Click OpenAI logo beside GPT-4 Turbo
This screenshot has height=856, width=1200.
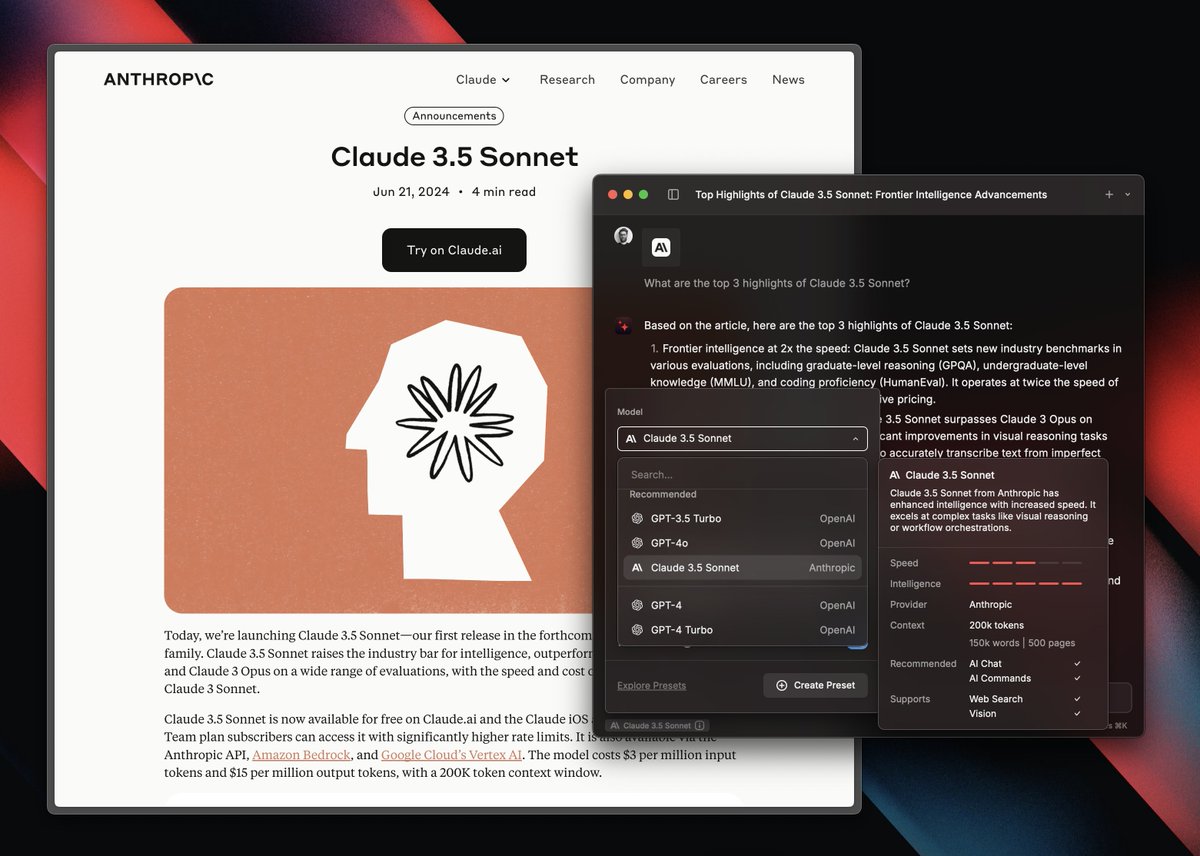tap(637, 630)
